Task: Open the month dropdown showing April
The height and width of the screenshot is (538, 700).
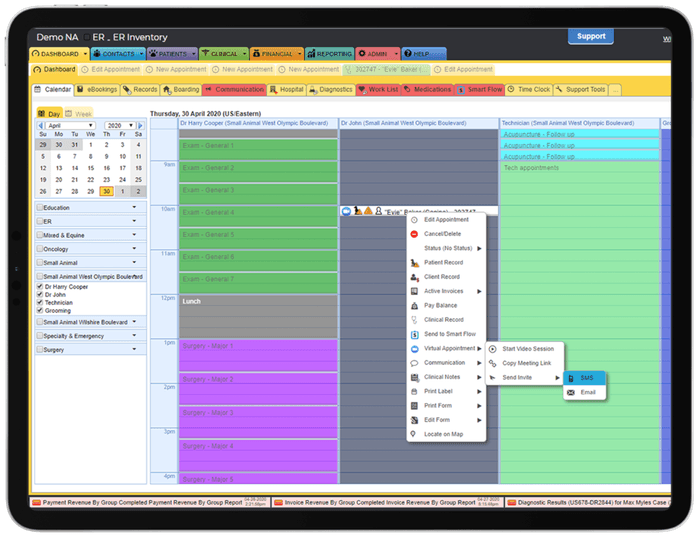Action: 70,127
